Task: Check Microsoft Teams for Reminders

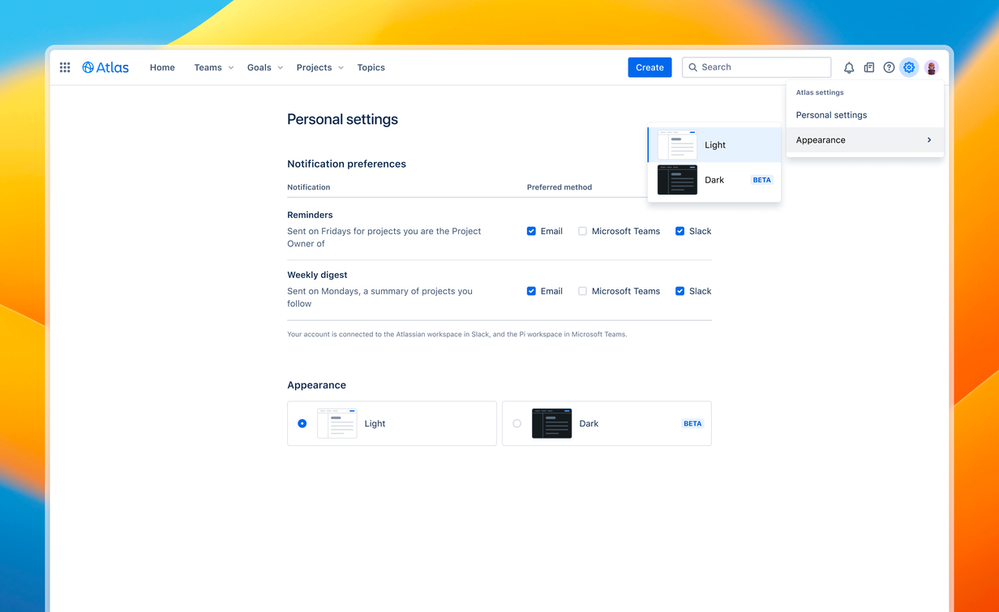Action: [x=582, y=231]
